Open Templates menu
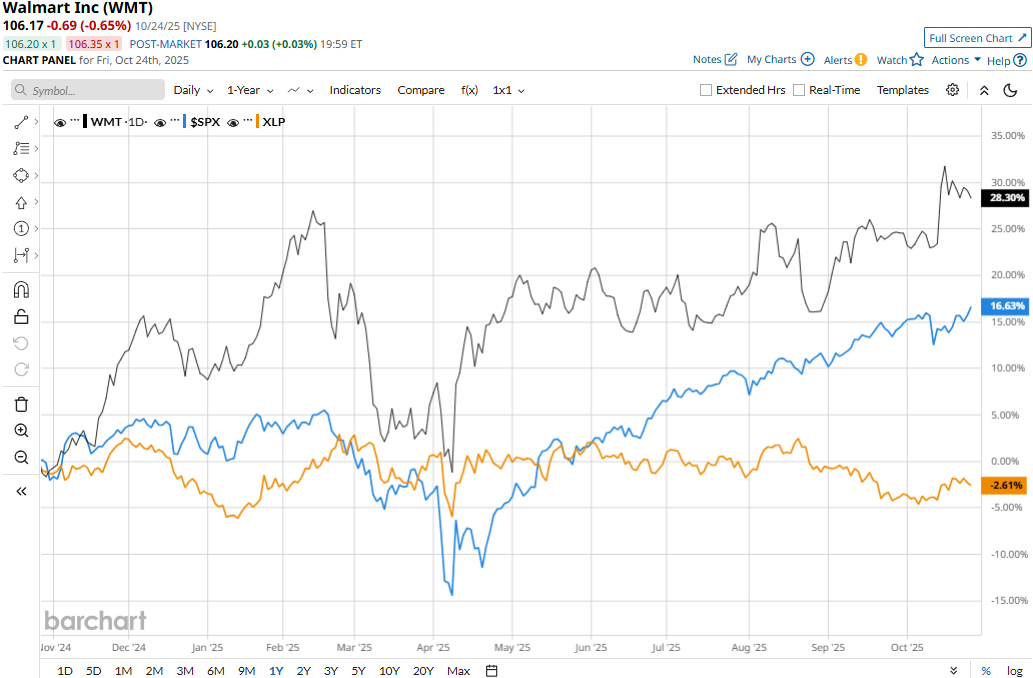 (x=903, y=90)
